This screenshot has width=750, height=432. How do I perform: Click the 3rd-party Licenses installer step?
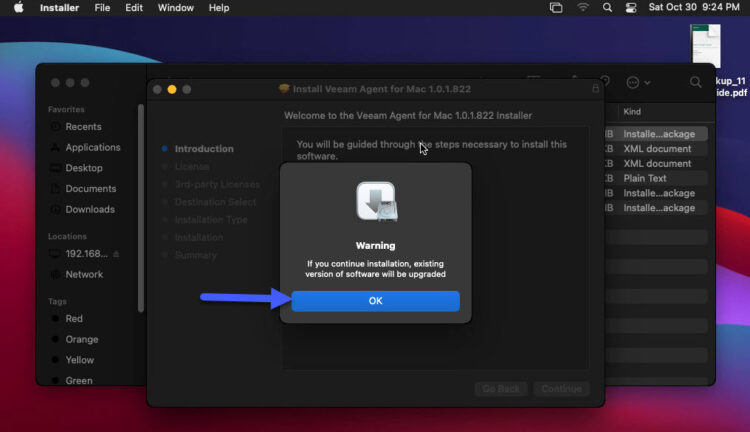click(217, 184)
